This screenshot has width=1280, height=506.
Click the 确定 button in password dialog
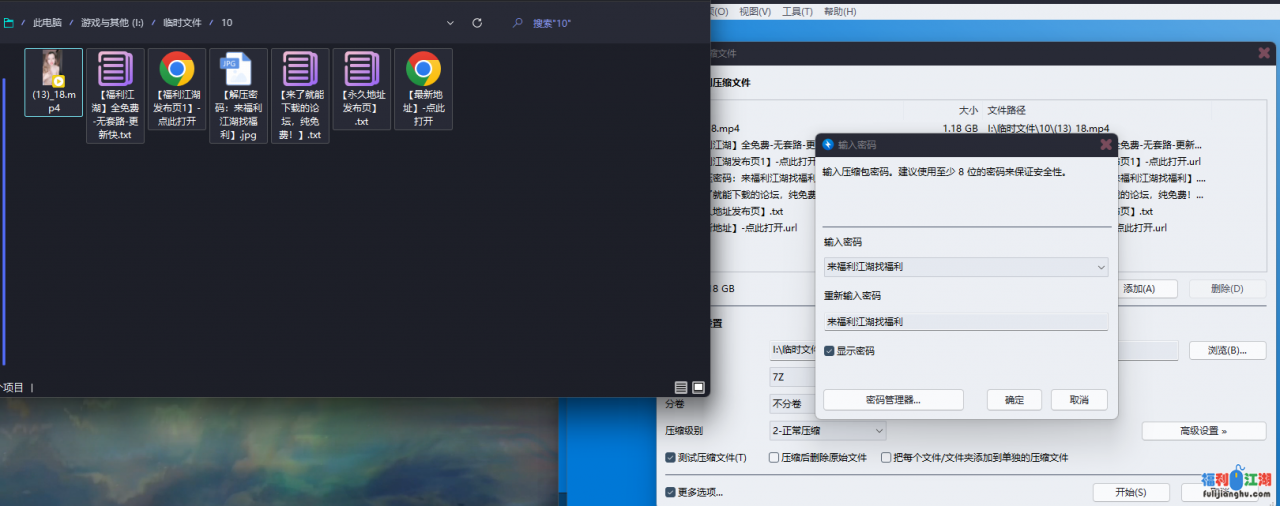coord(1014,400)
